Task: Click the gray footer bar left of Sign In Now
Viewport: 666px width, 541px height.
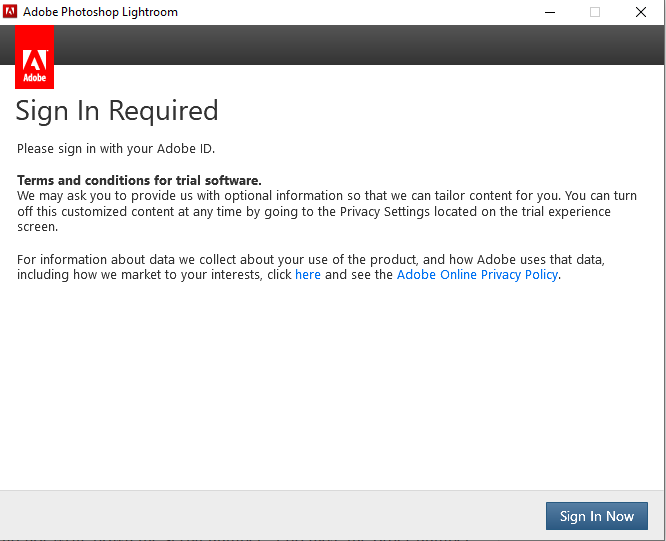Action: click(x=270, y=515)
